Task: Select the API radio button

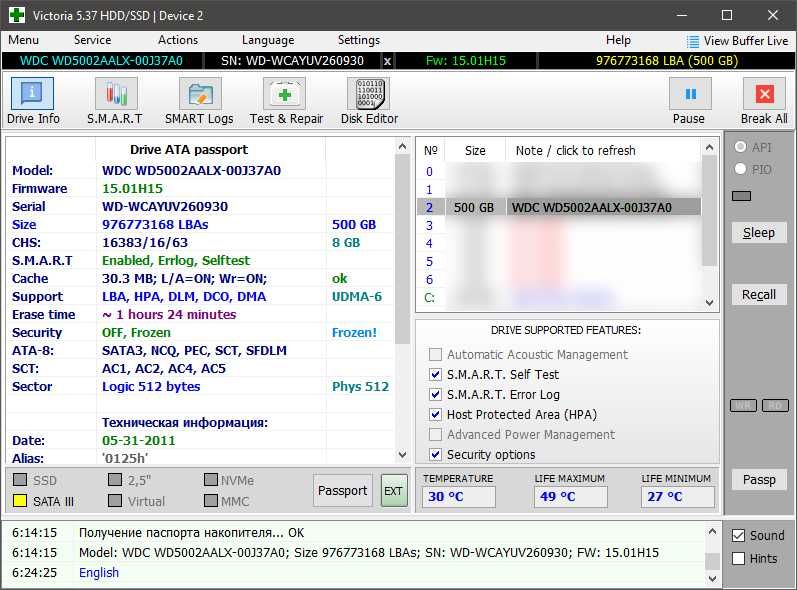Action: coord(740,147)
